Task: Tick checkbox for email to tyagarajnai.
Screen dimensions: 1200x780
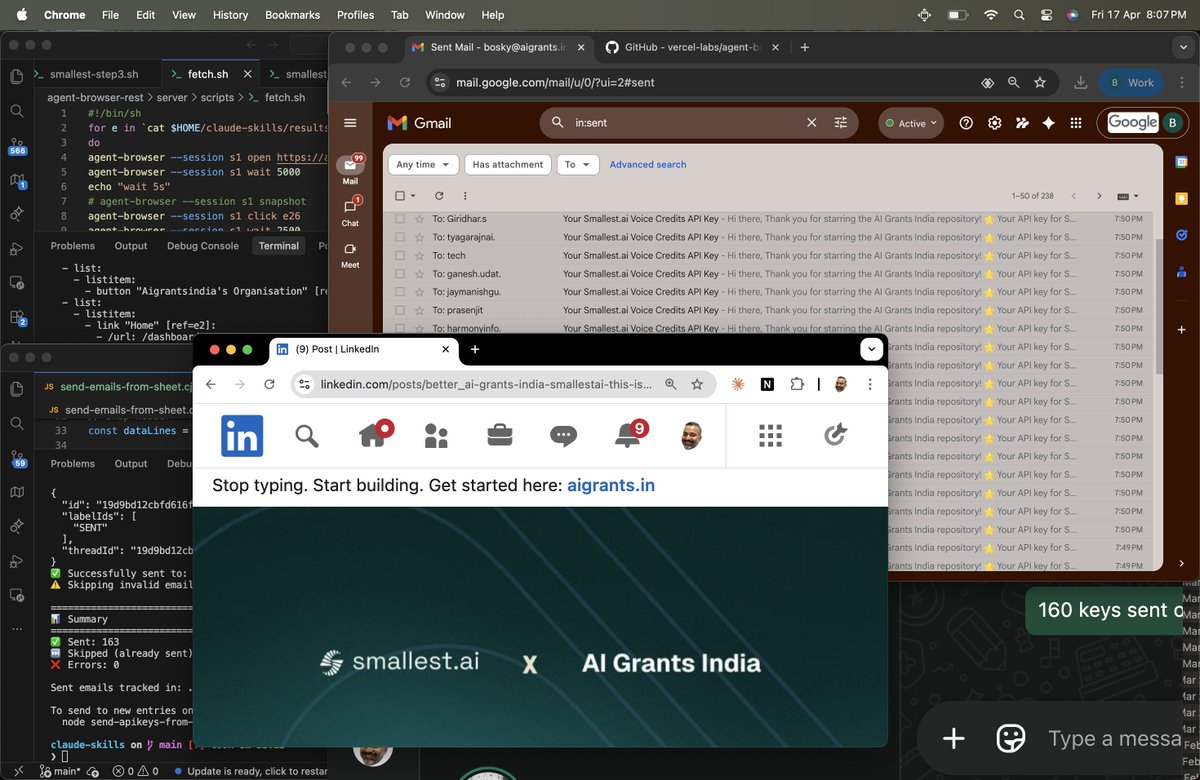Action: point(400,237)
